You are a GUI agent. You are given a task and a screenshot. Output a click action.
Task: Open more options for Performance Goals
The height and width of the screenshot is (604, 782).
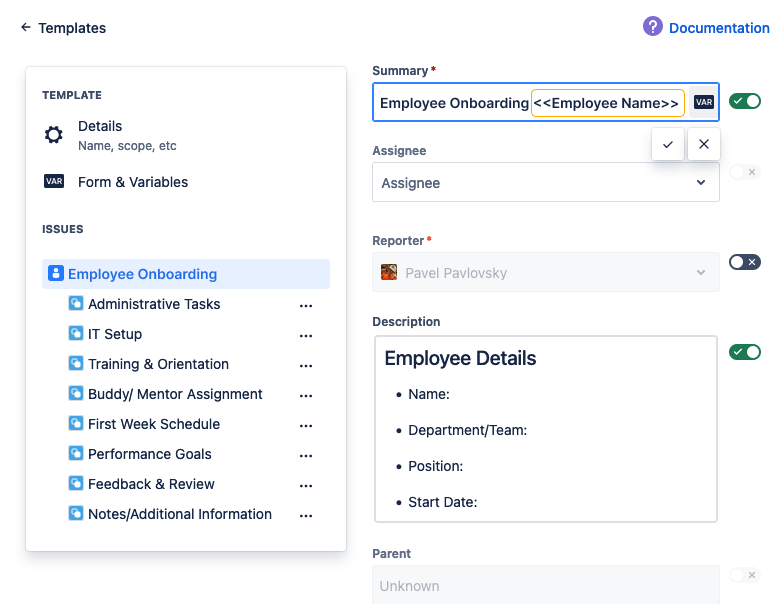tap(306, 455)
